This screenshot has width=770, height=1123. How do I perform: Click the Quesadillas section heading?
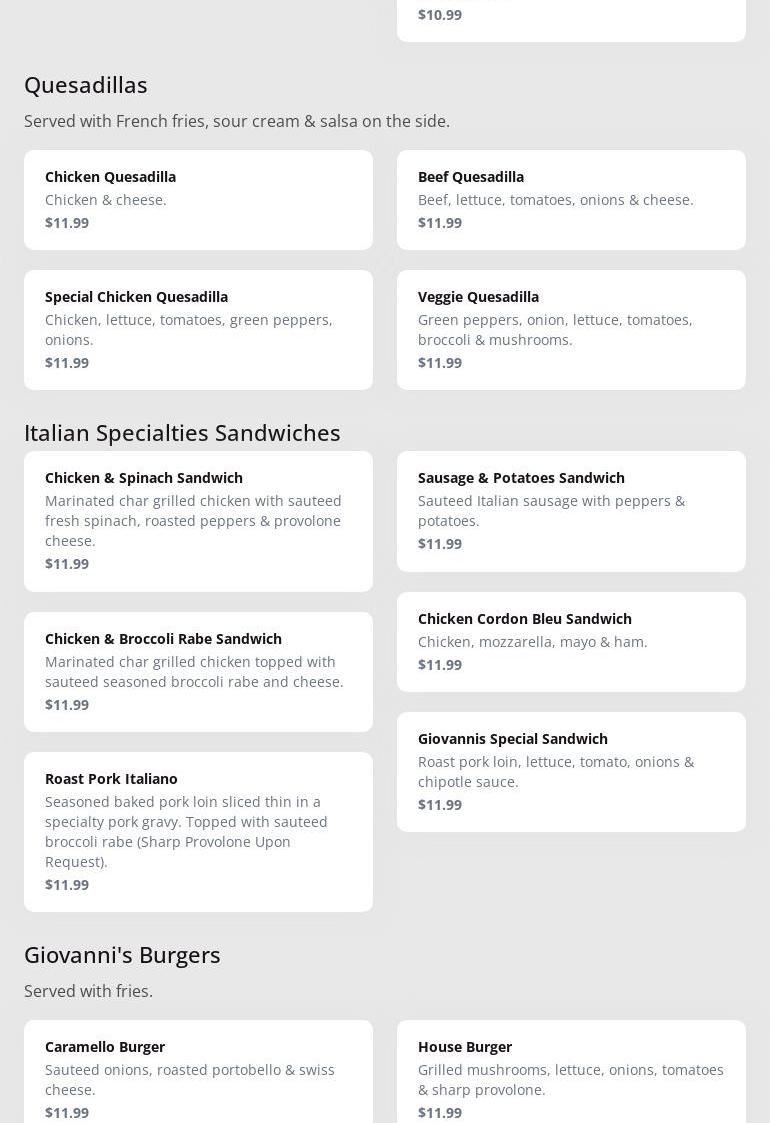pos(86,85)
